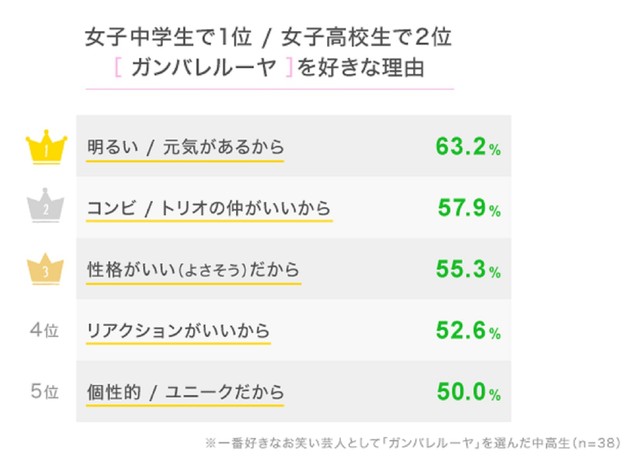
Task: Select the 性格がいい(よさそう)だから reason text
Action: pyautogui.click(x=193, y=270)
